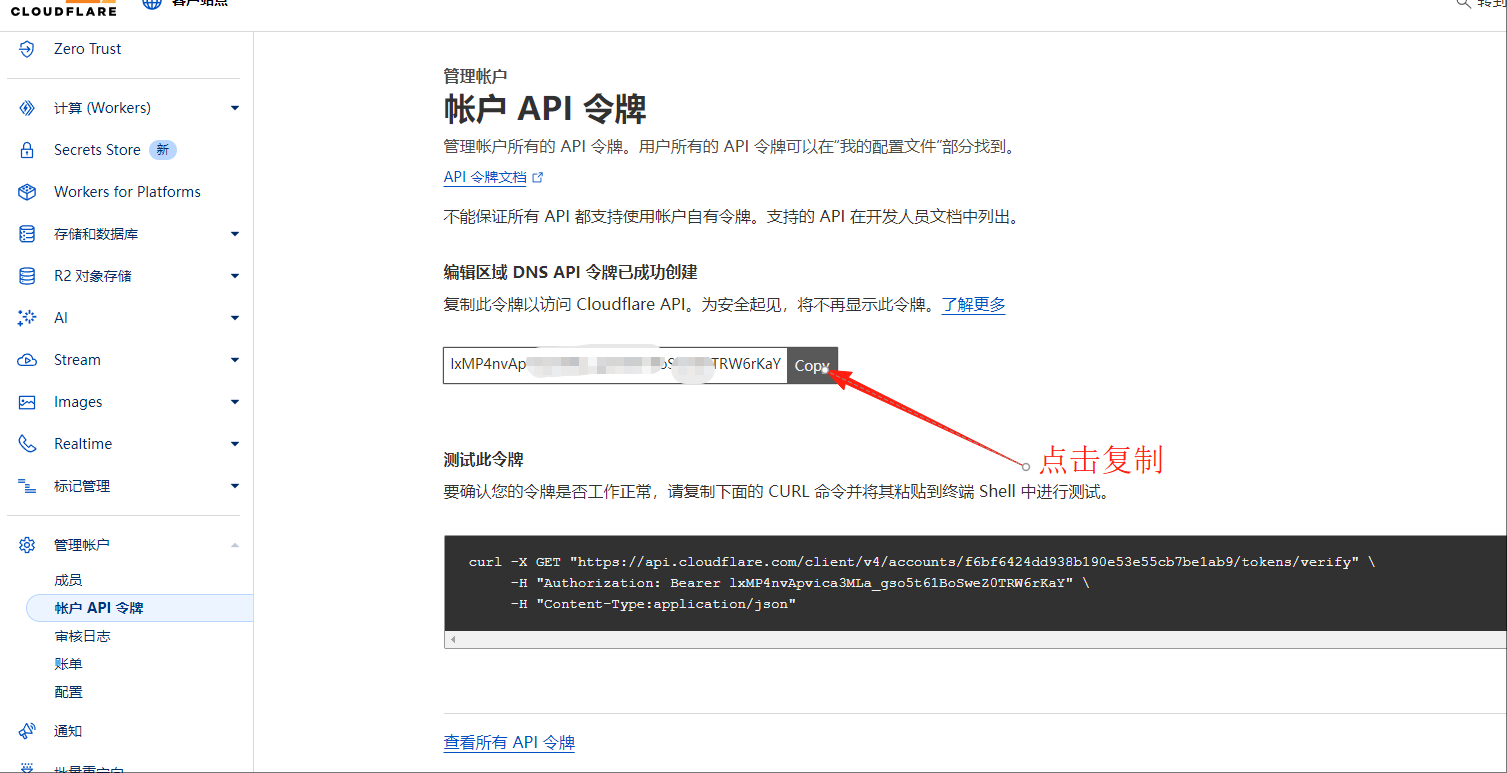This screenshot has width=1507, height=773.
Task: Click the search magnifier icon top right
Action: coord(1463,4)
